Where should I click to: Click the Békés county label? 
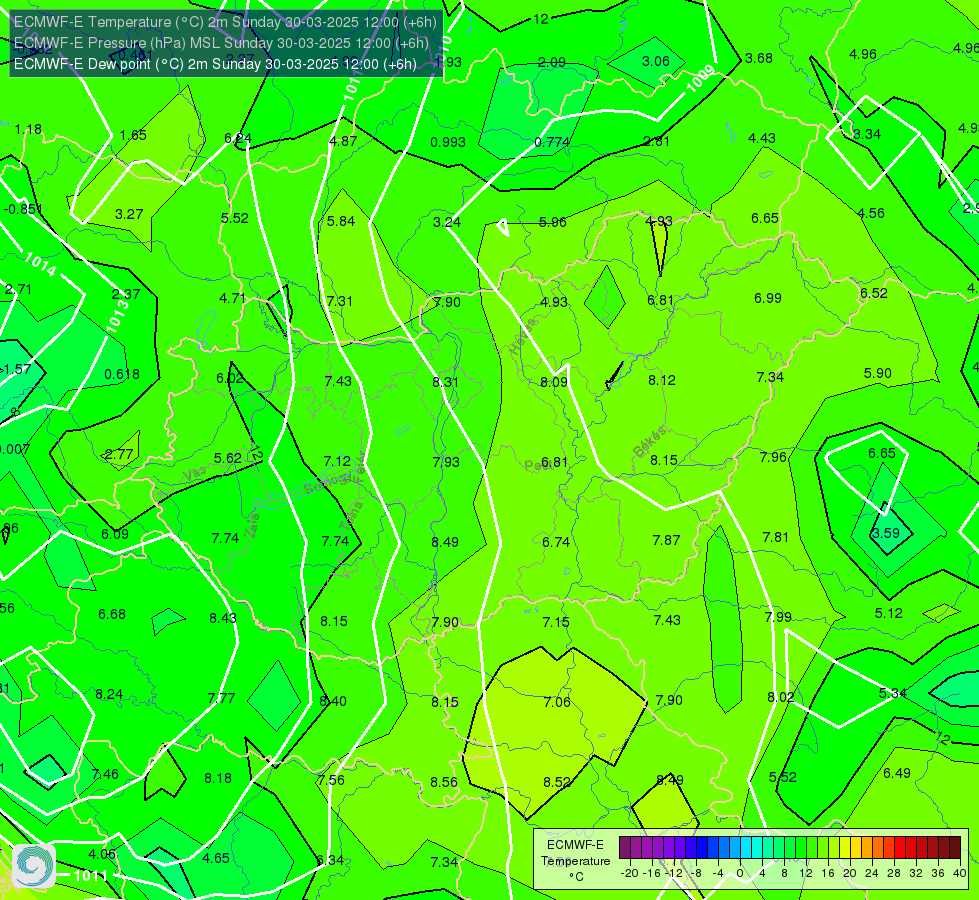(651, 442)
